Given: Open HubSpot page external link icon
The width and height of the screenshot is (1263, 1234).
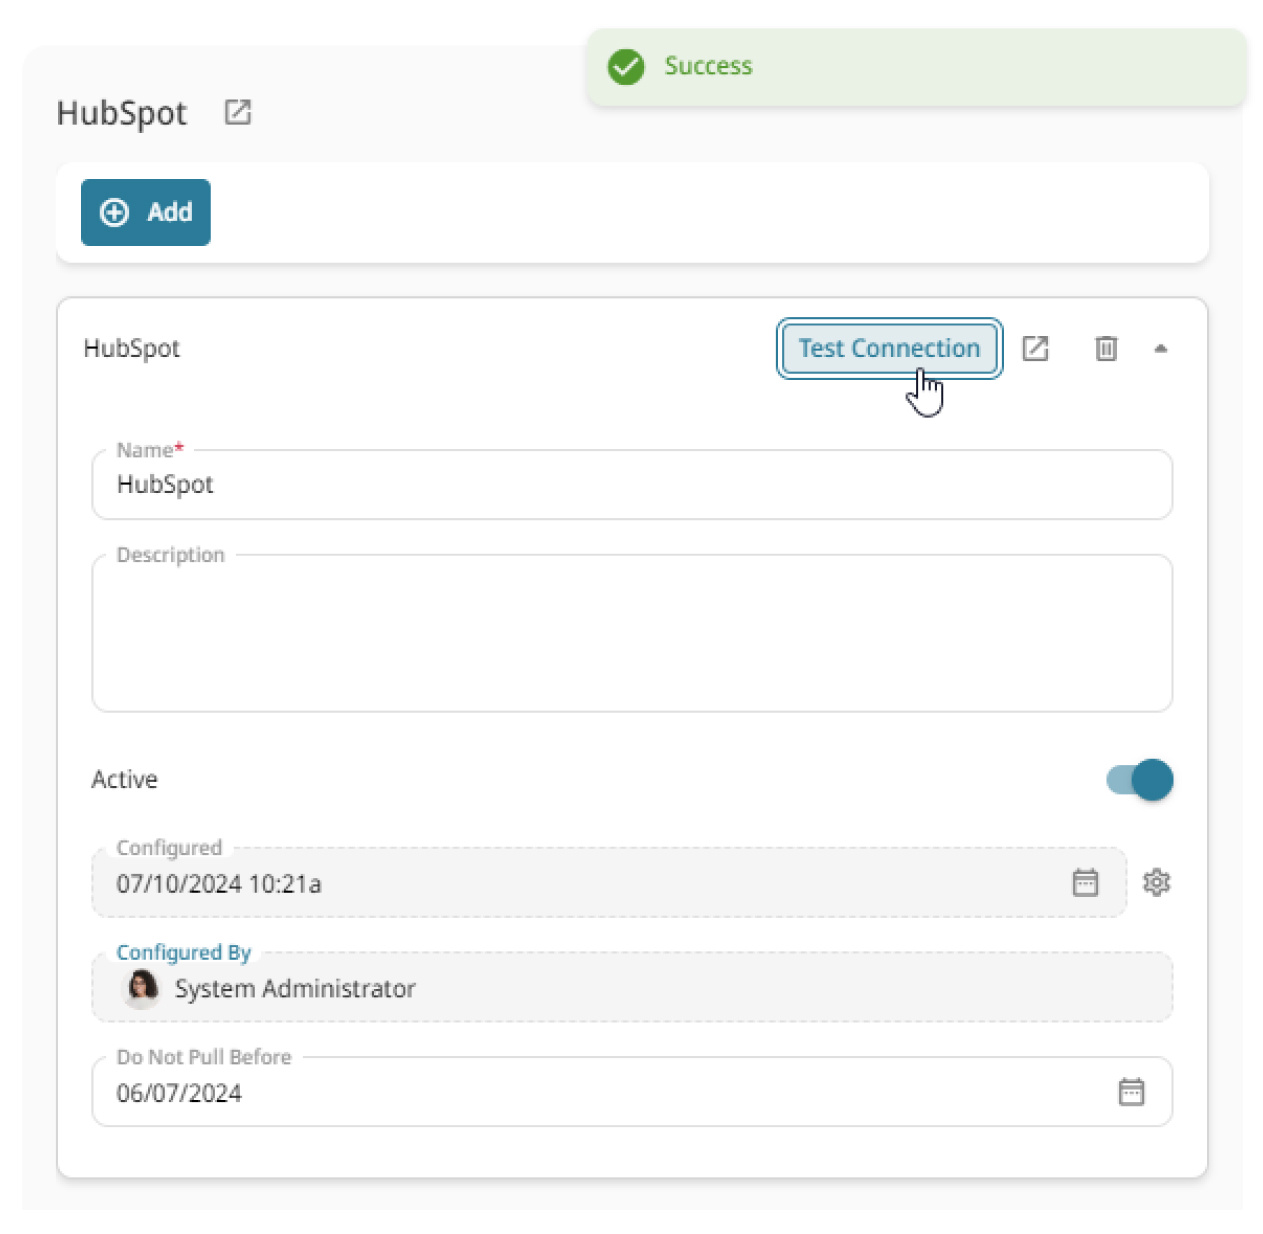Looking at the screenshot, I should point(237,112).
